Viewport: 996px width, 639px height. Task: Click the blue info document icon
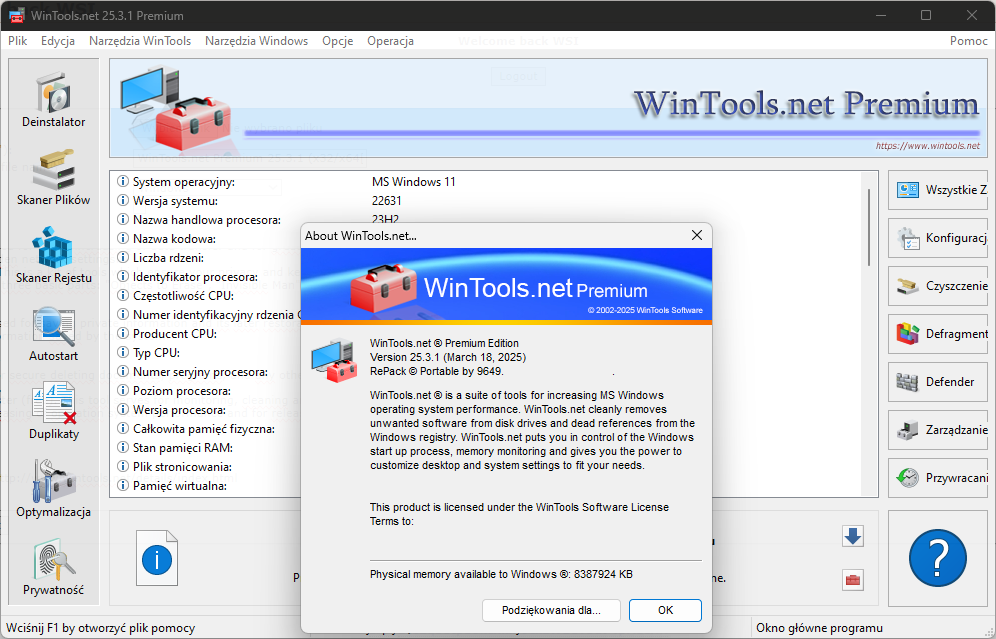click(x=157, y=558)
